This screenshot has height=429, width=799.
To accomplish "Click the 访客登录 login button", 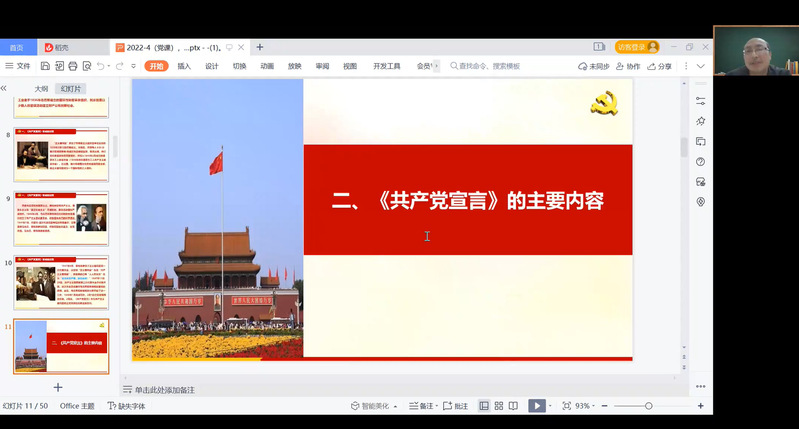I will [637, 47].
